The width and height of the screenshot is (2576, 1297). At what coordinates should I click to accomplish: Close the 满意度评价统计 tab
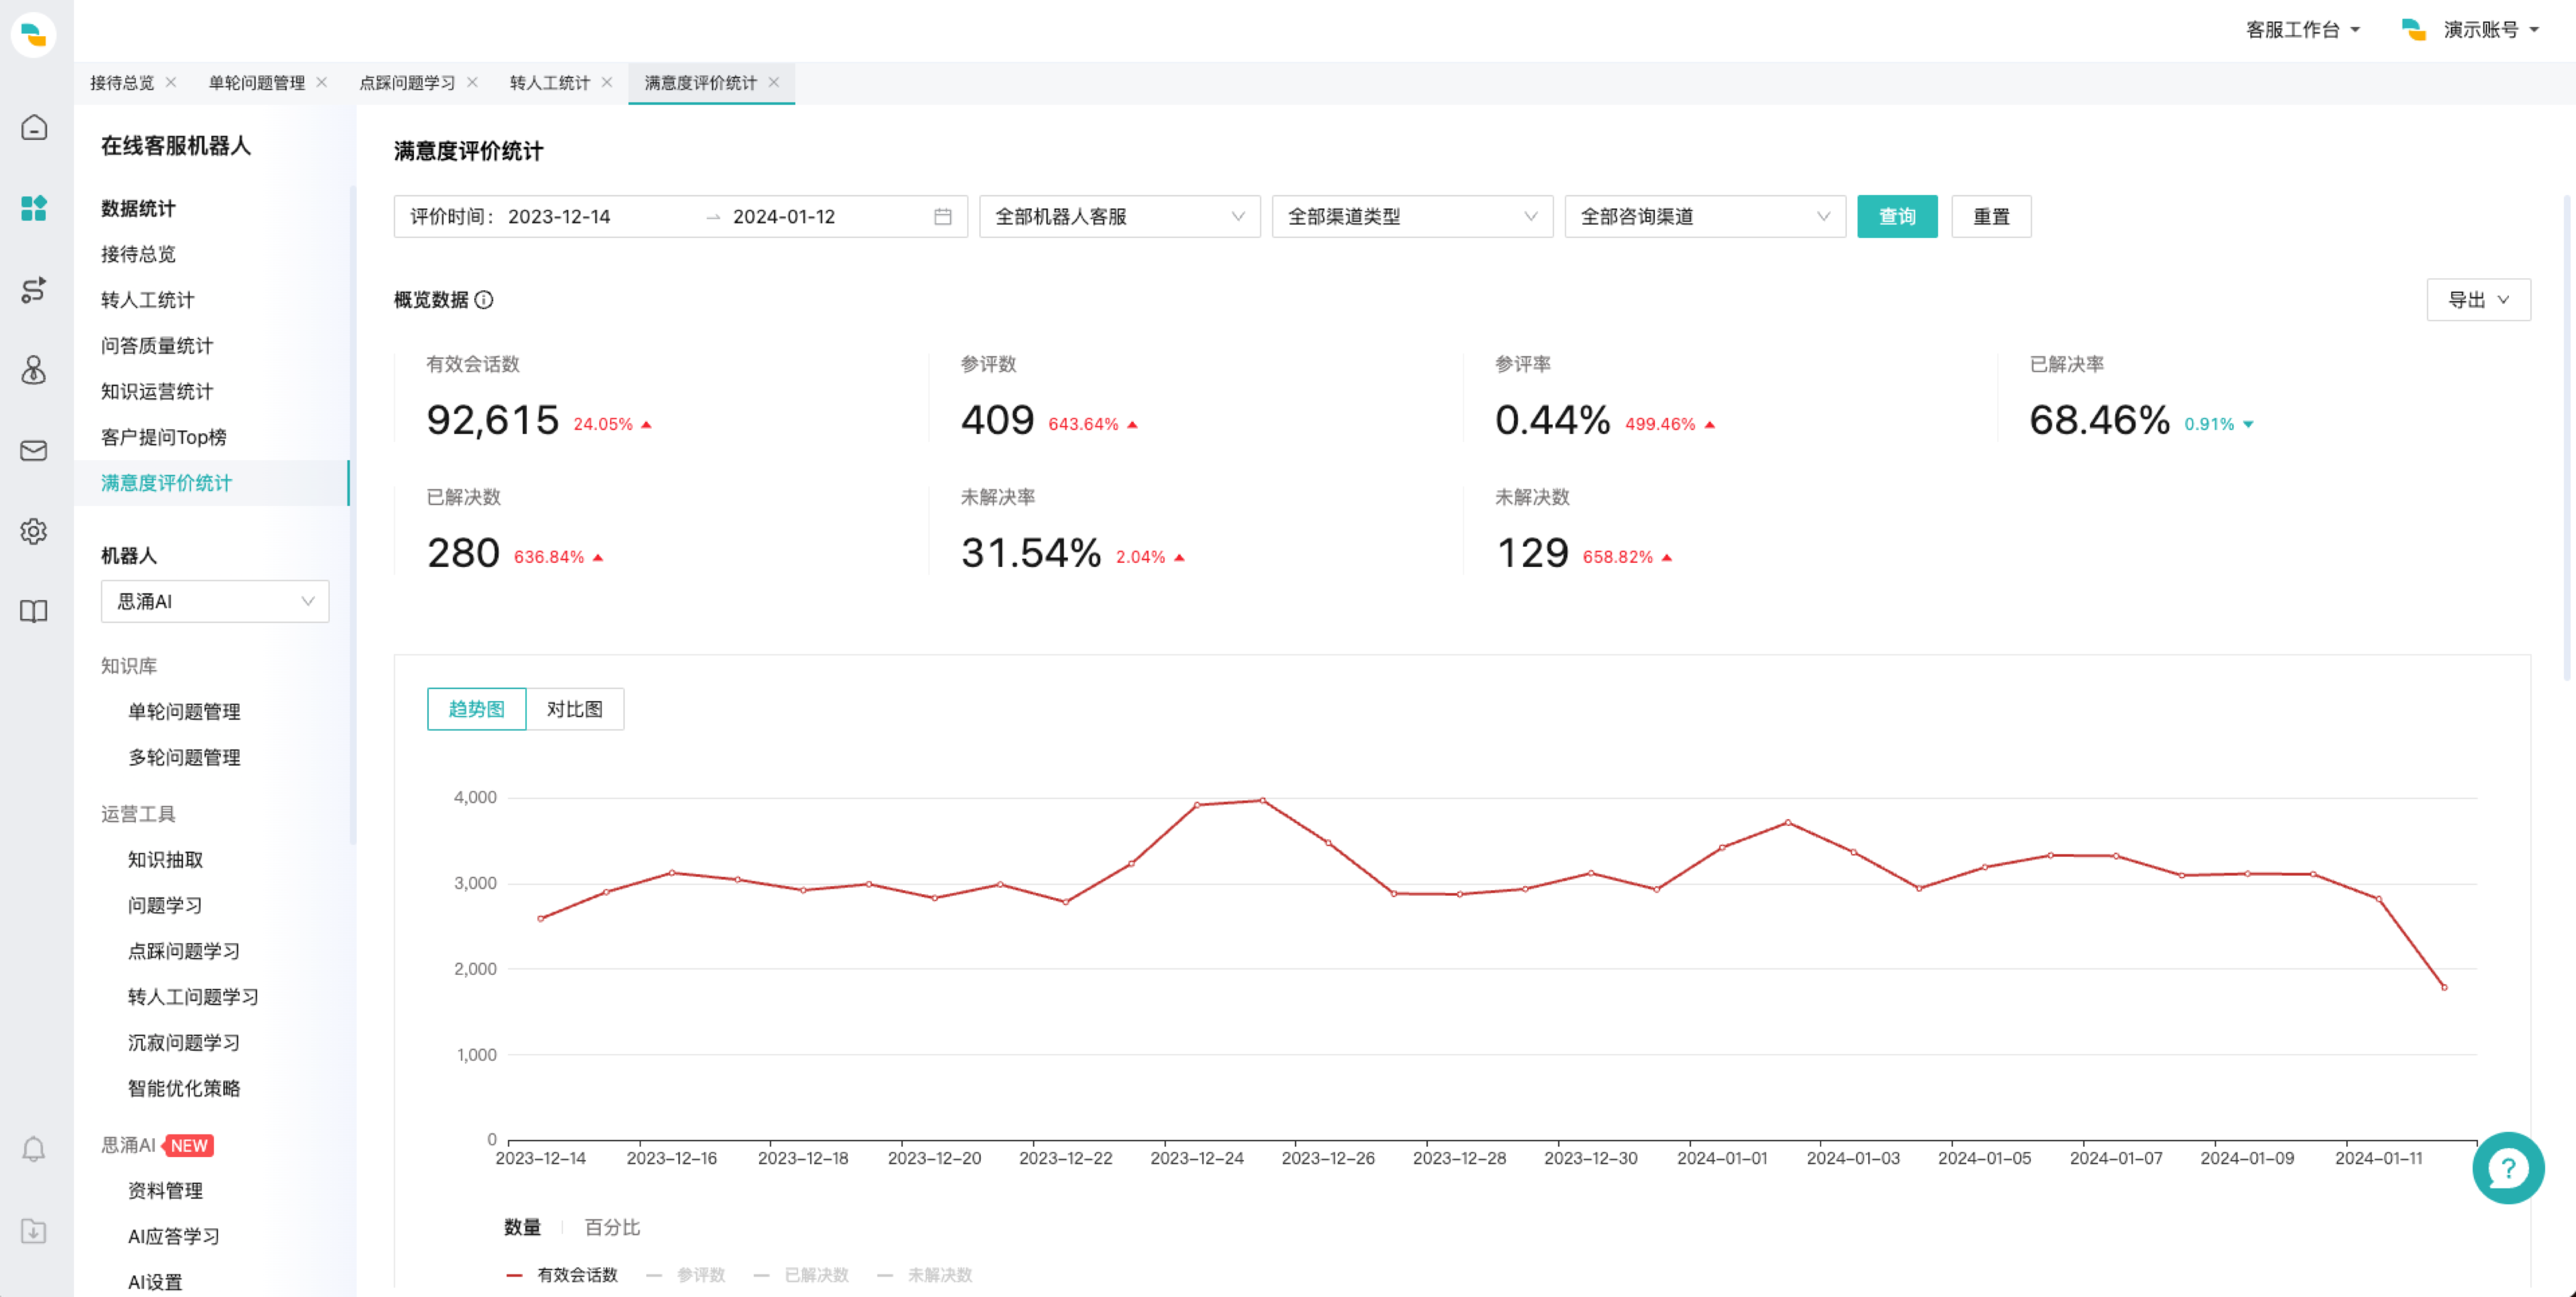[x=774, y=82]
